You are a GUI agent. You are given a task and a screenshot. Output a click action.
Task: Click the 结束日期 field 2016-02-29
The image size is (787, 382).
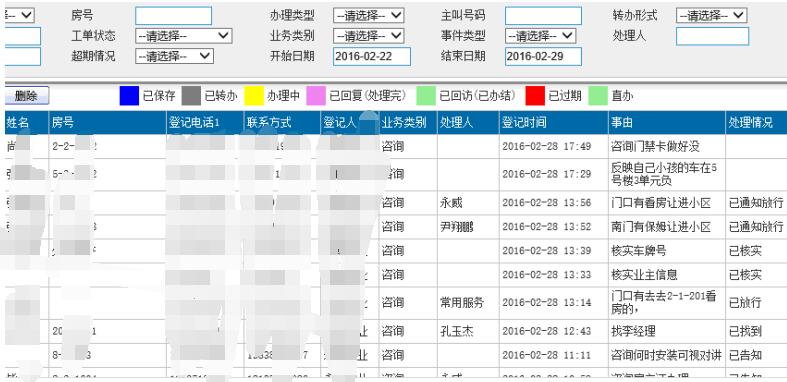[543, 56]
